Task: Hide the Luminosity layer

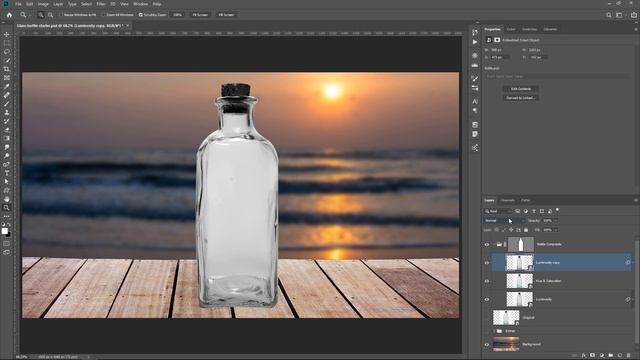Action: [x=487, y=300]
